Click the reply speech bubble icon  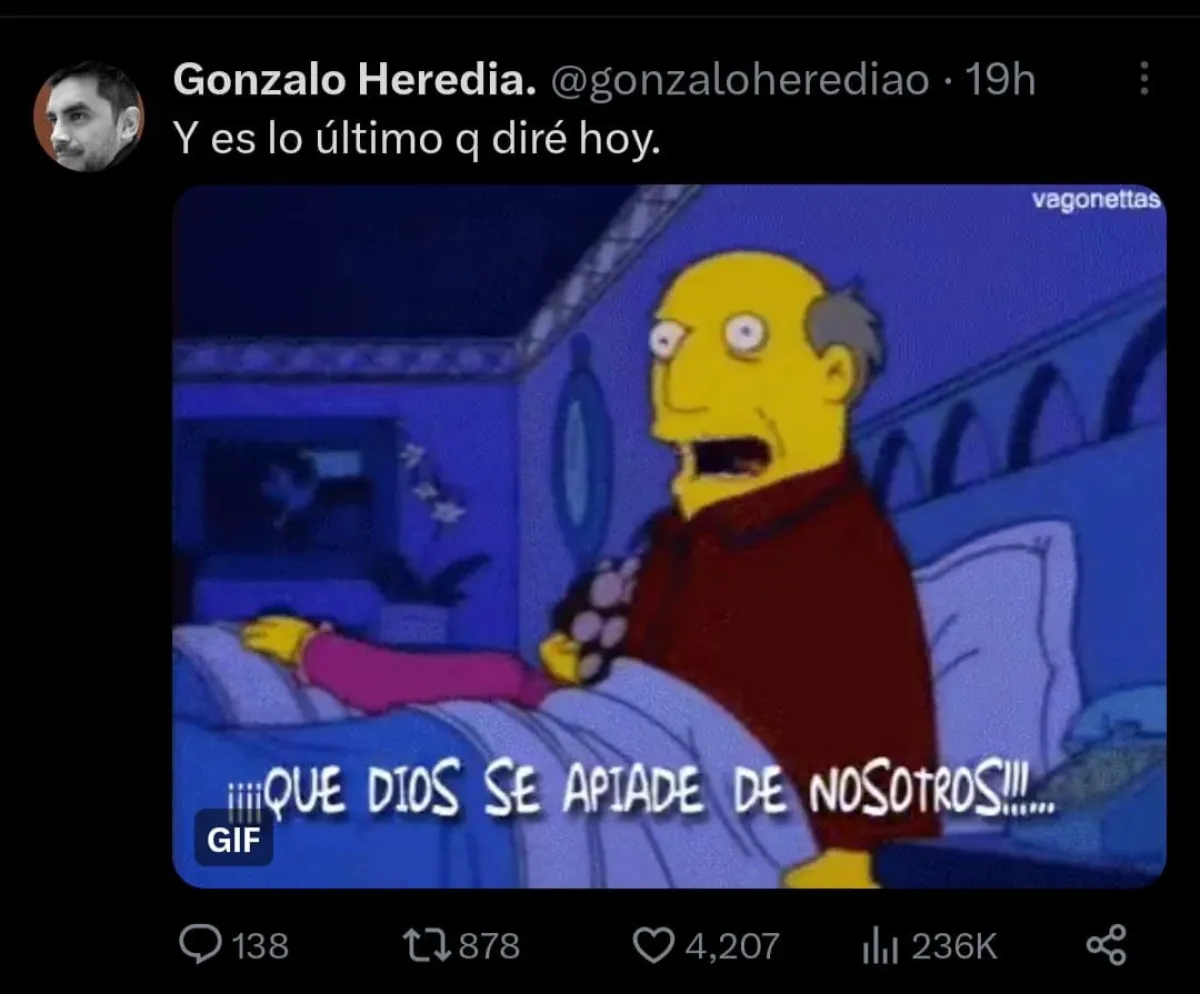point(200,944)
